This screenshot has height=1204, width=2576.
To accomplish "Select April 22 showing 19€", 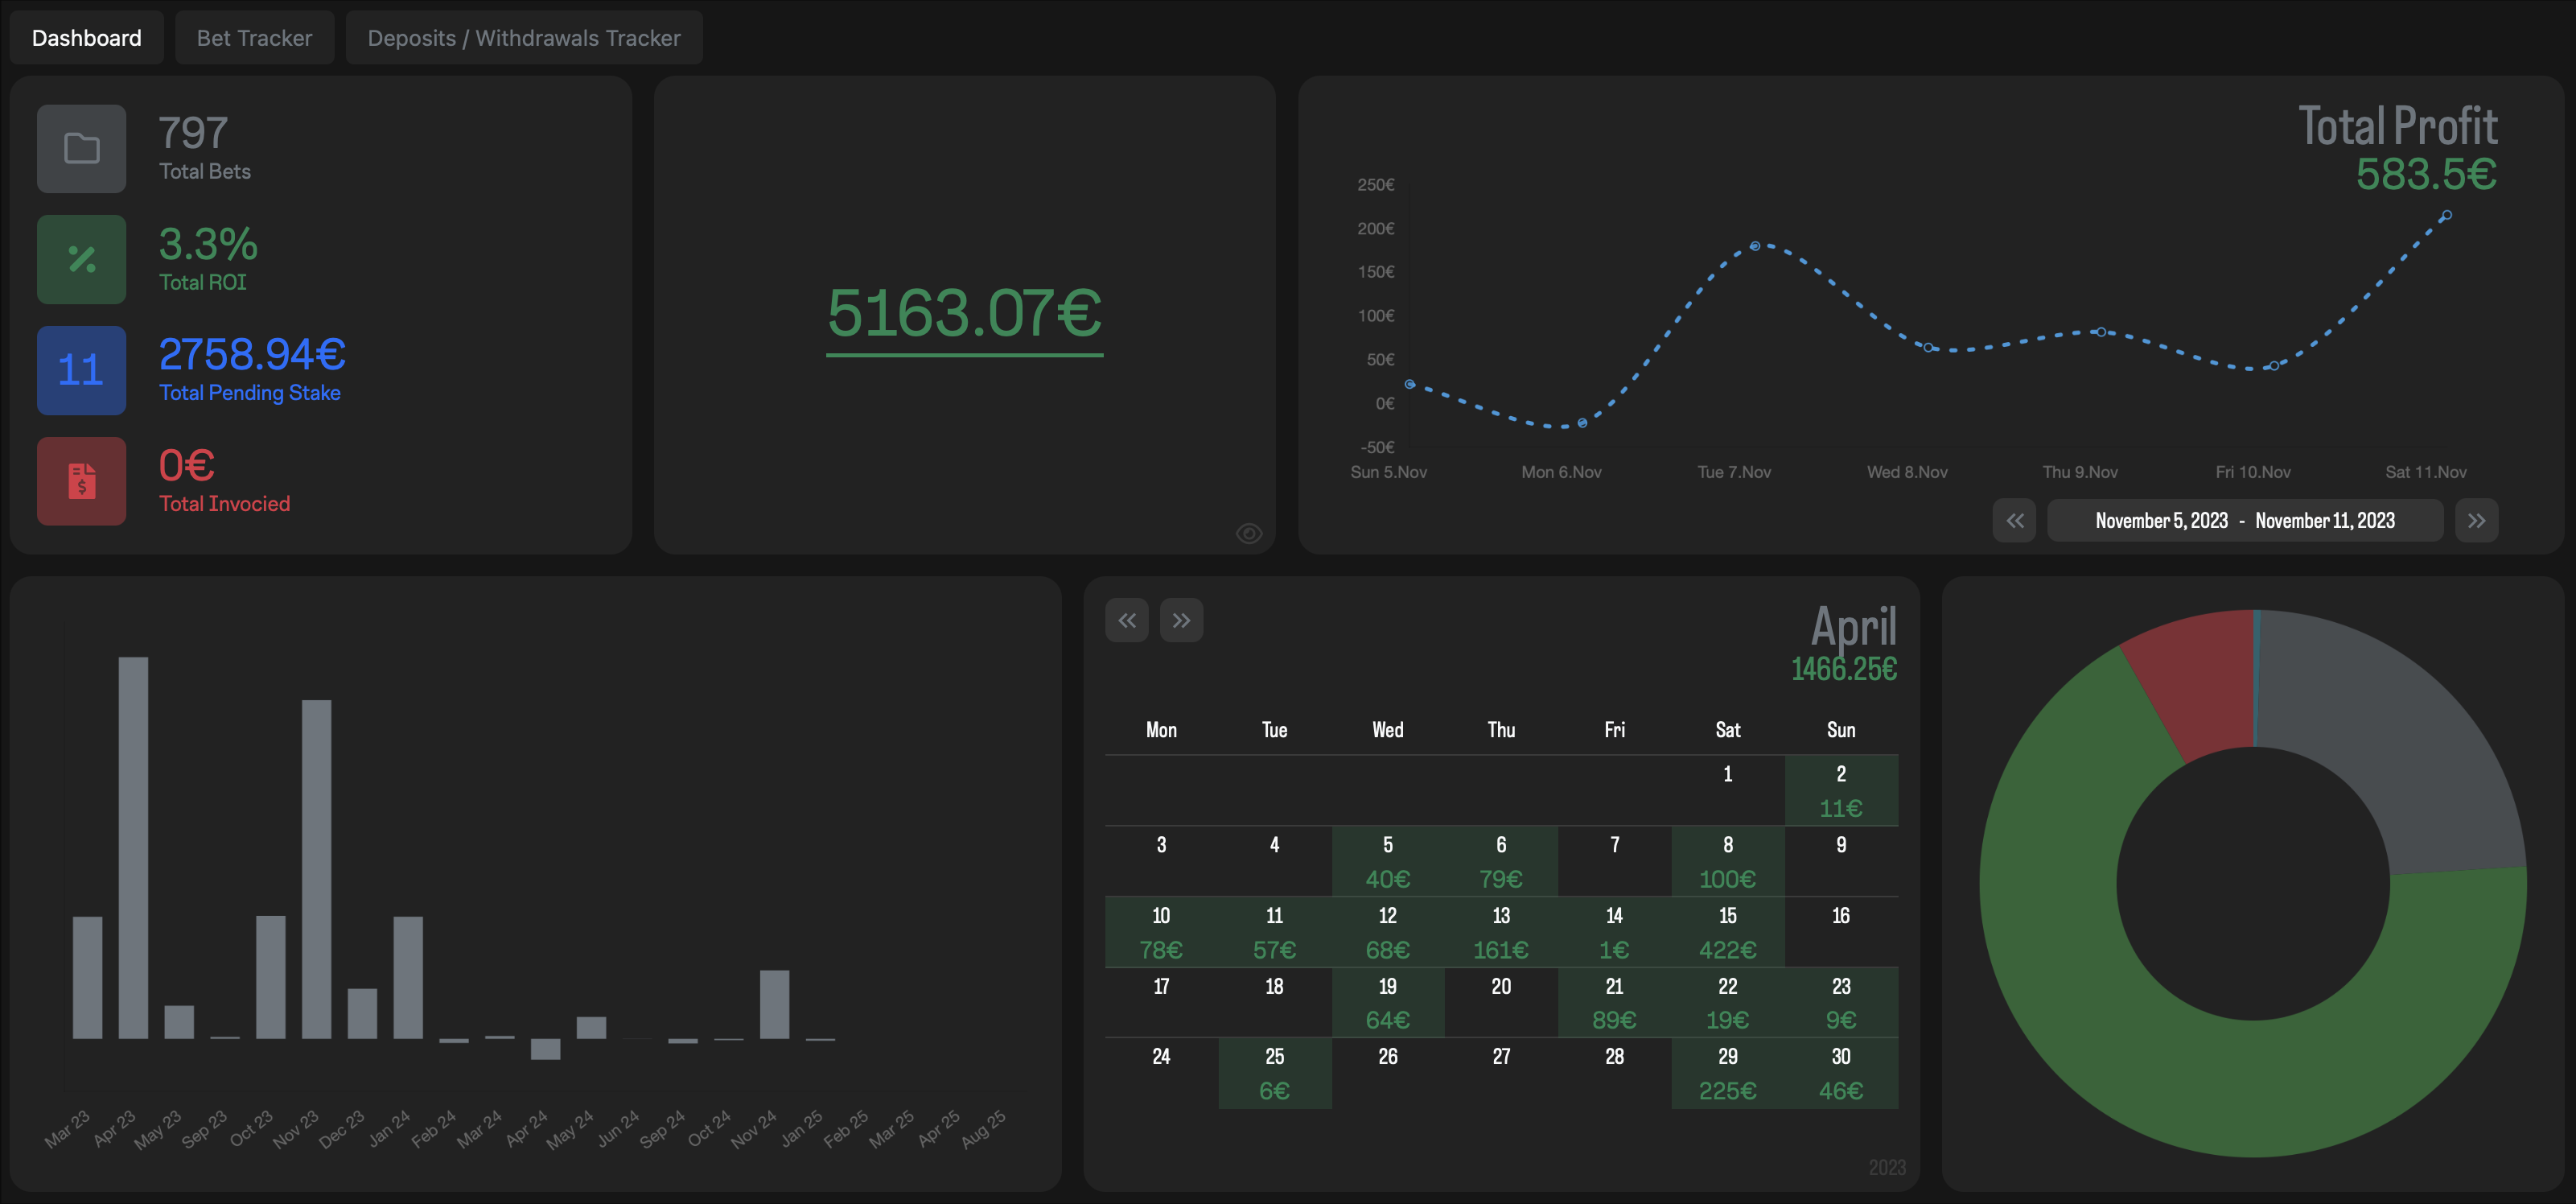I will click(x=1727, y=1002).
